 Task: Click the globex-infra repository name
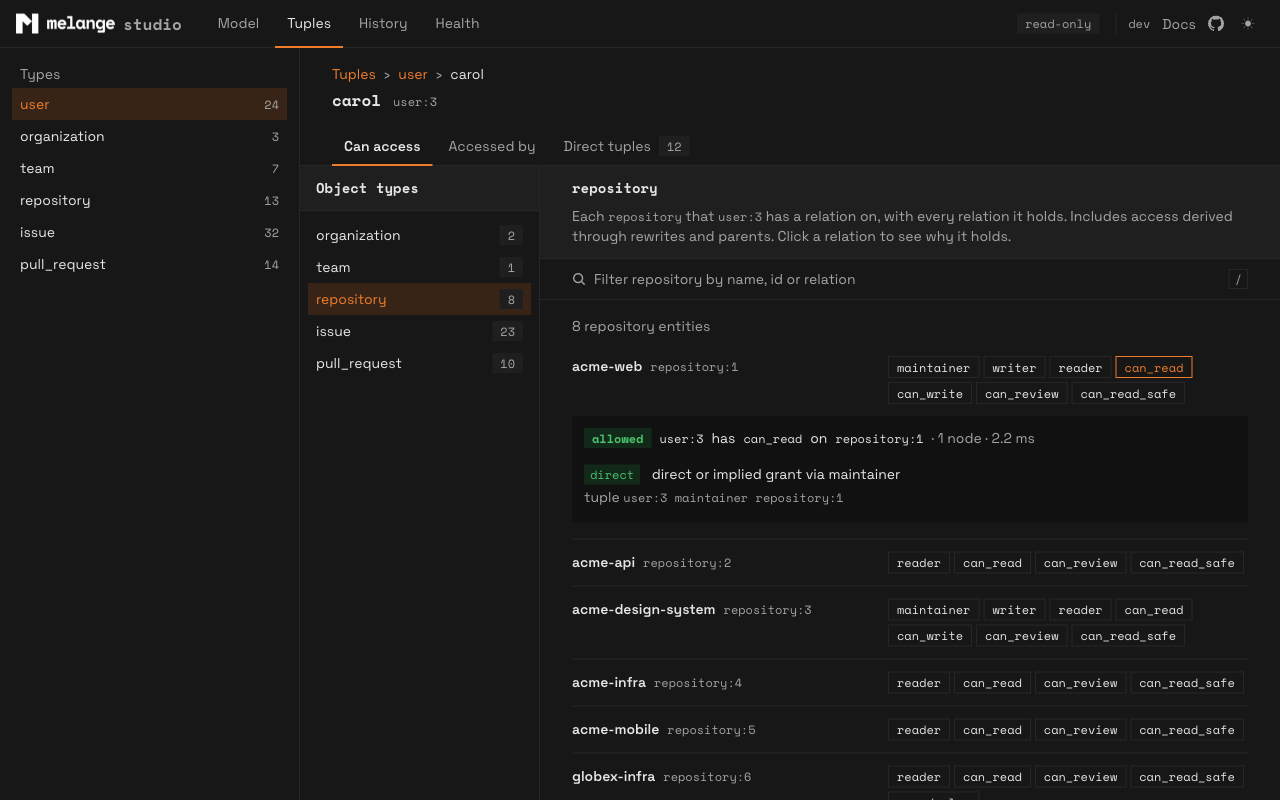613,777
